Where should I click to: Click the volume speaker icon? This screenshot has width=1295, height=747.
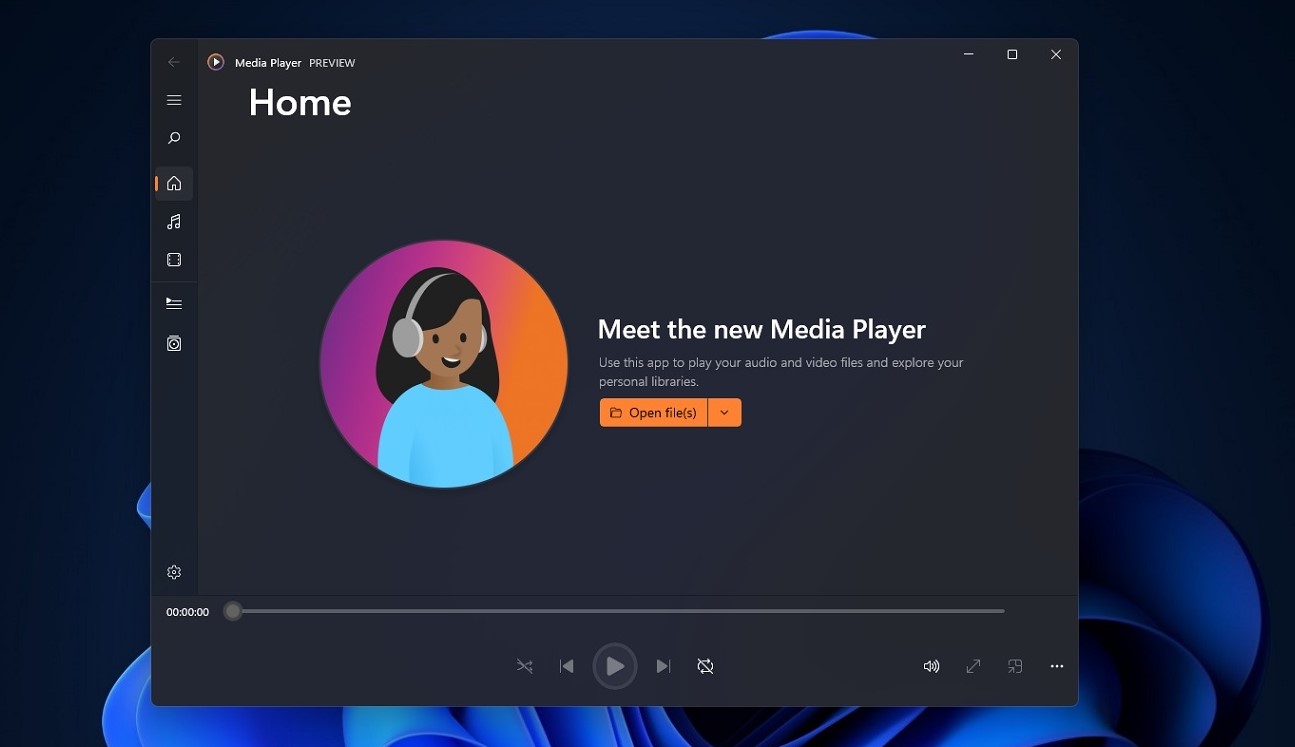tap(931, 666)
